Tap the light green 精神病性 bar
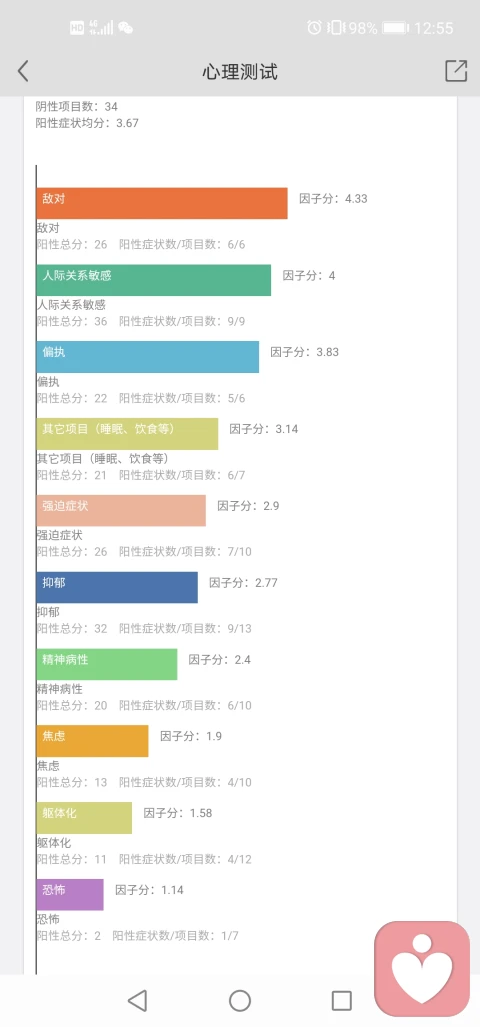This screenshot has height=1027, width=480. 107,664
